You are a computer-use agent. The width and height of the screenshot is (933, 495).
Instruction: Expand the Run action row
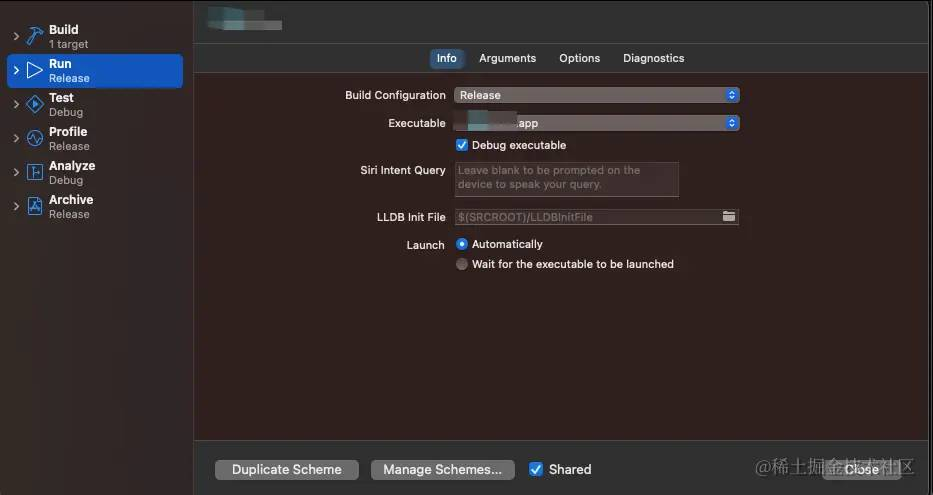click(x=16, y=70)
